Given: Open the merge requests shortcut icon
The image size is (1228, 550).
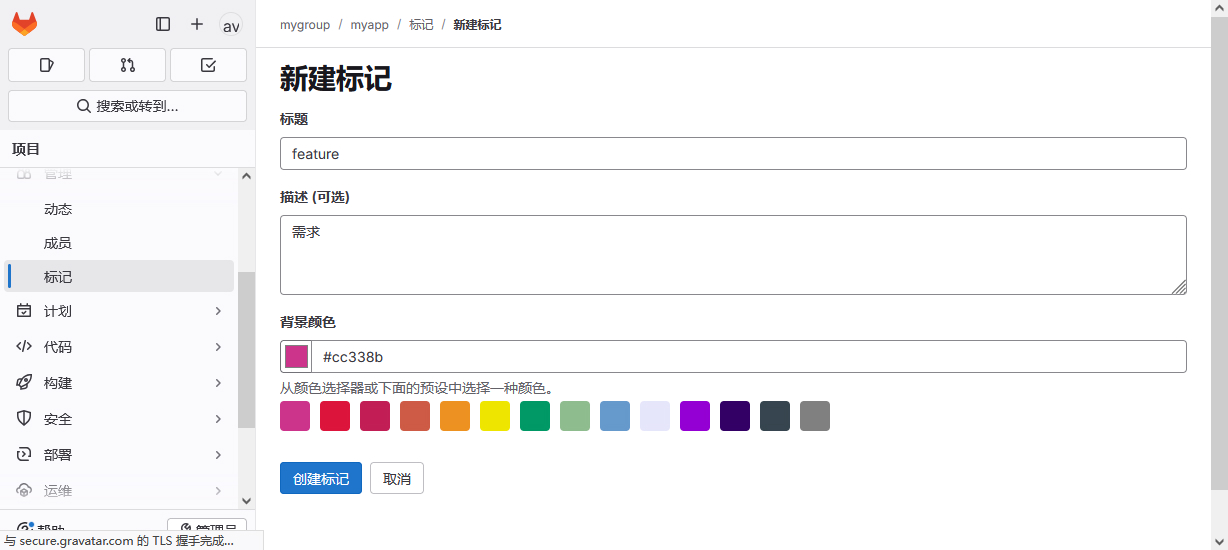Looking at the screenshot, I should (127, 65).
